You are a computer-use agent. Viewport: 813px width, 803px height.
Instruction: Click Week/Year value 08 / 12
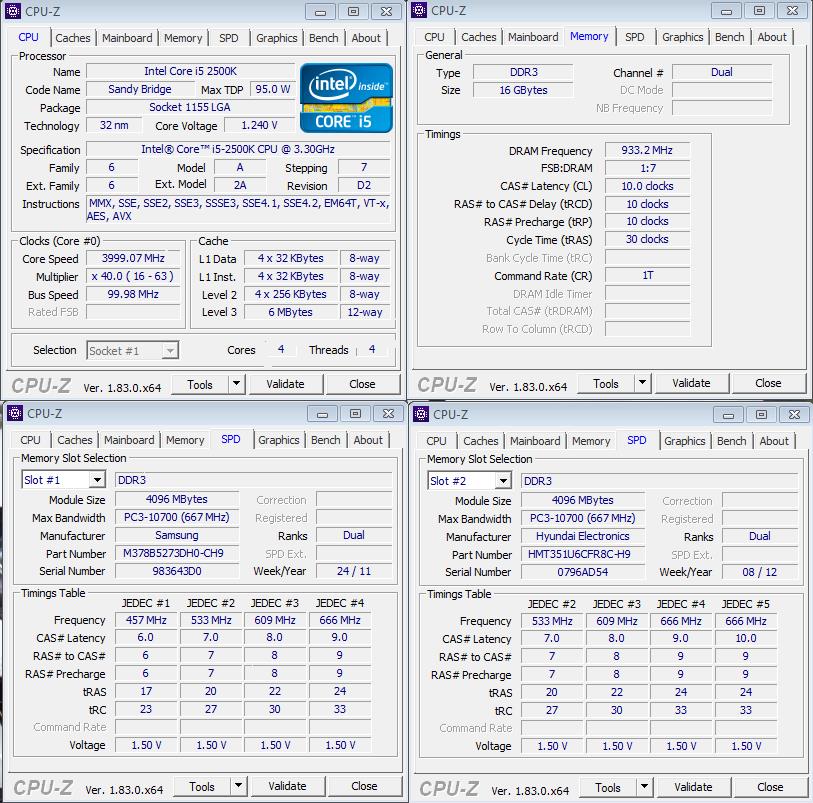760,572
